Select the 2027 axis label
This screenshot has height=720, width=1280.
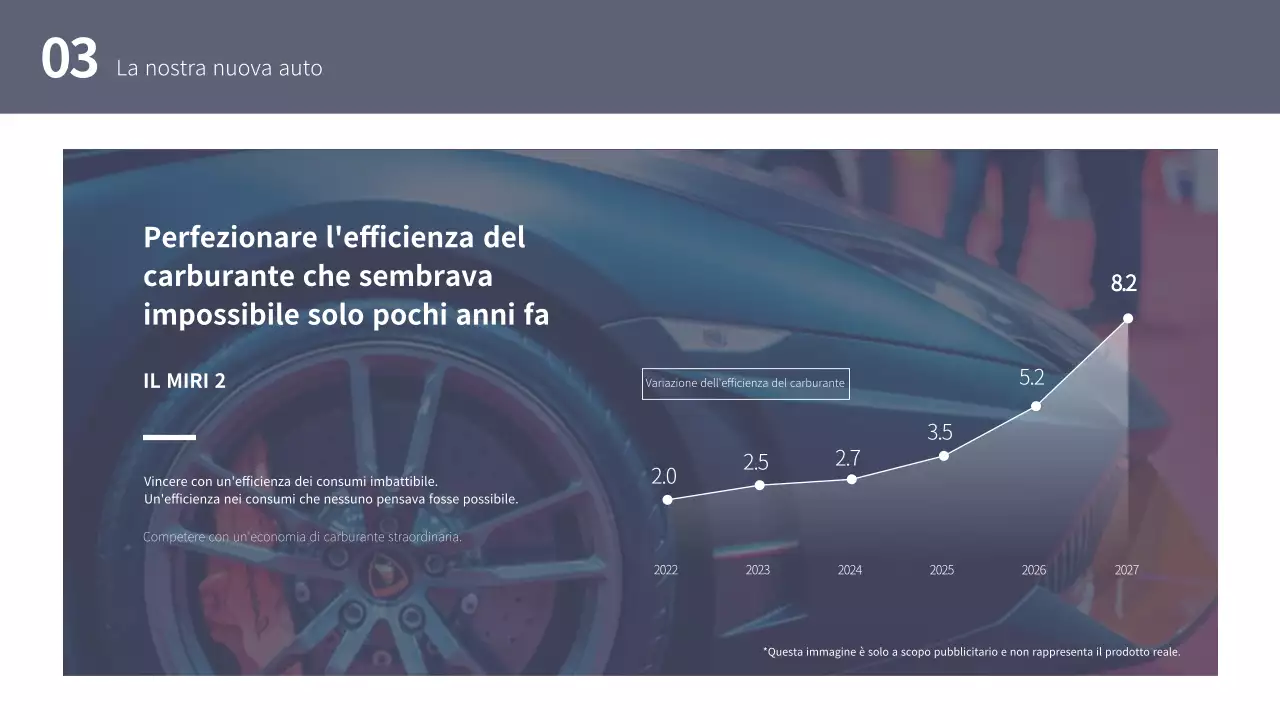pos(1126,570)
